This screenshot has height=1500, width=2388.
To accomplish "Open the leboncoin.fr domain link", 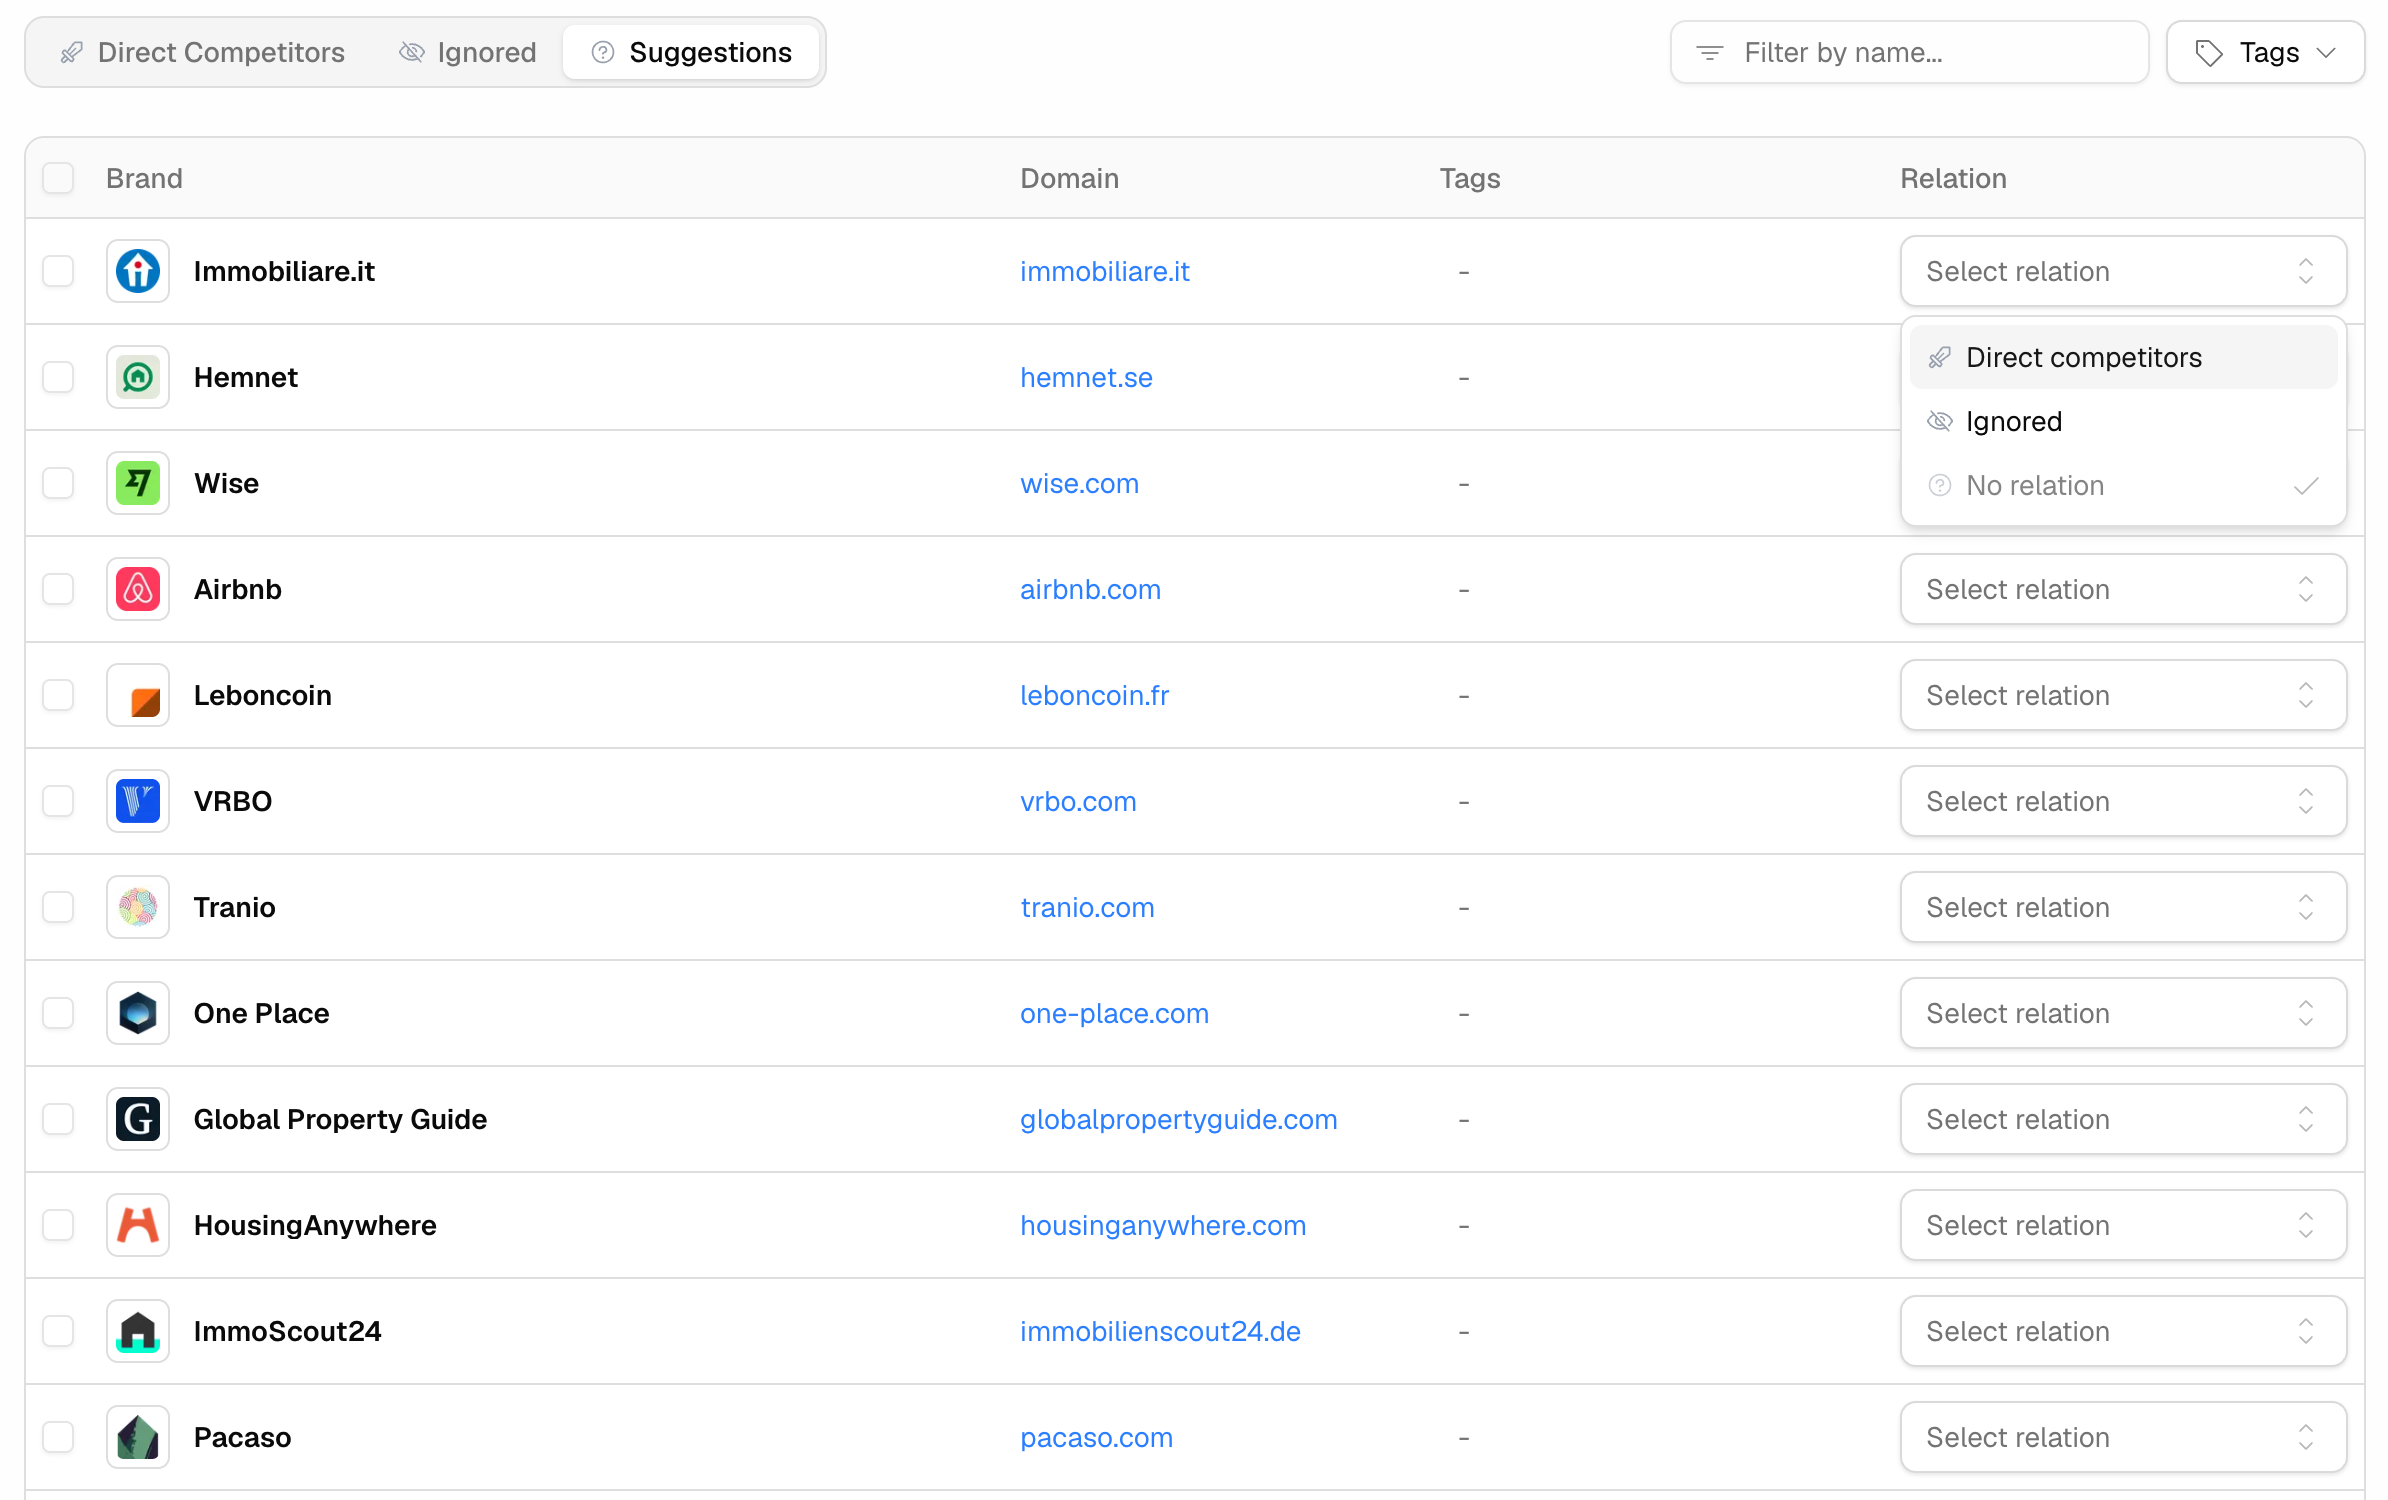I will (x=1094, y=695).
